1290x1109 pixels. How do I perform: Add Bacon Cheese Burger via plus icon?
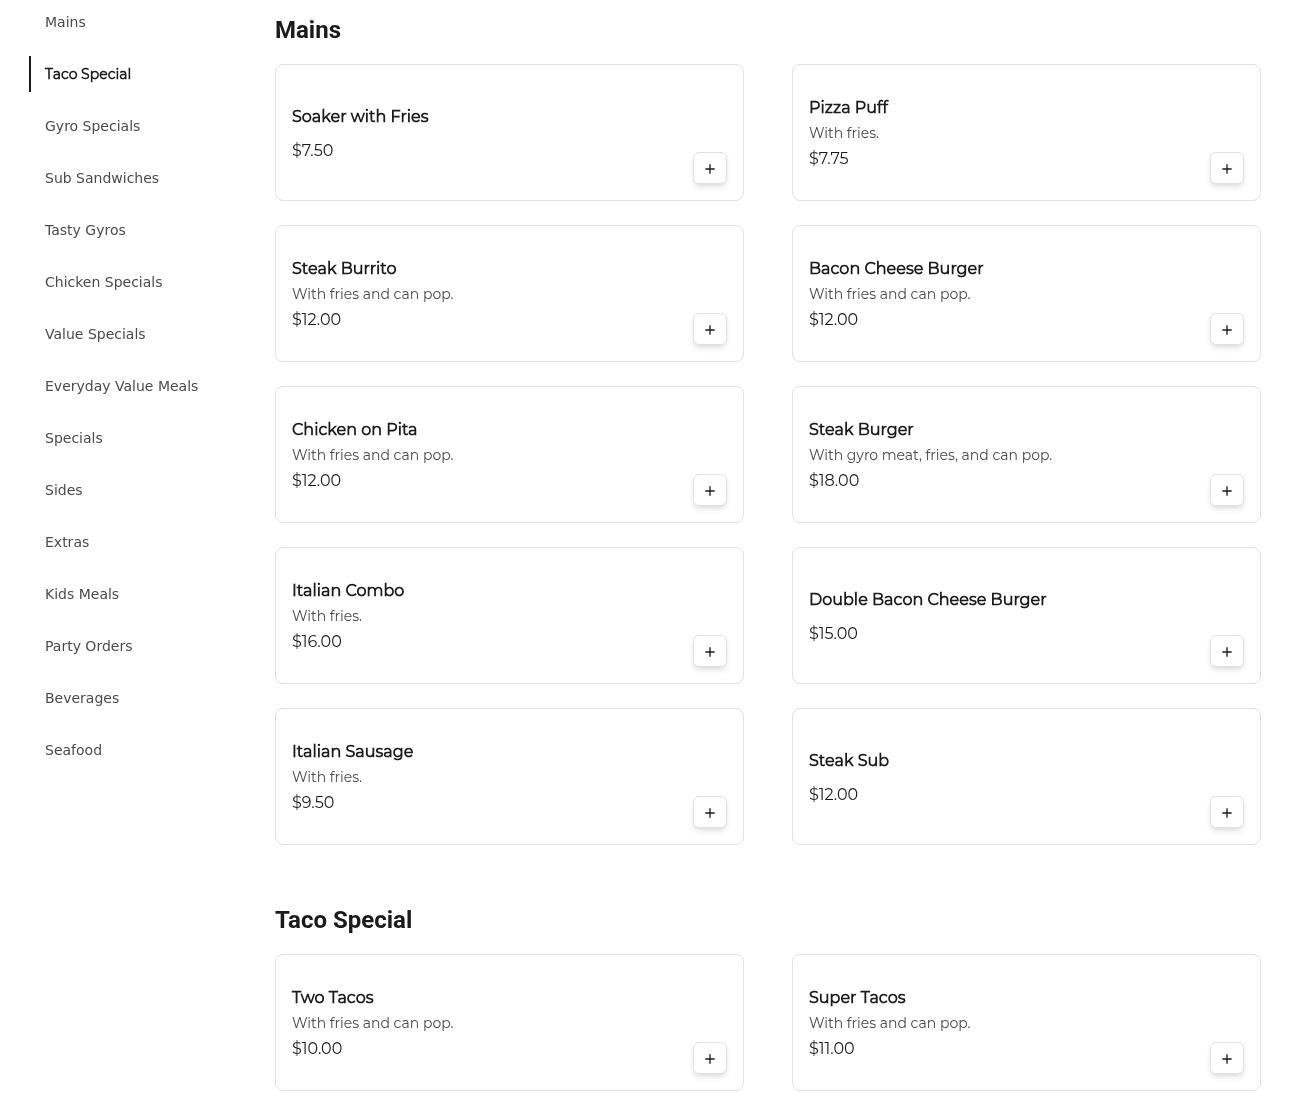point(1227,330)
